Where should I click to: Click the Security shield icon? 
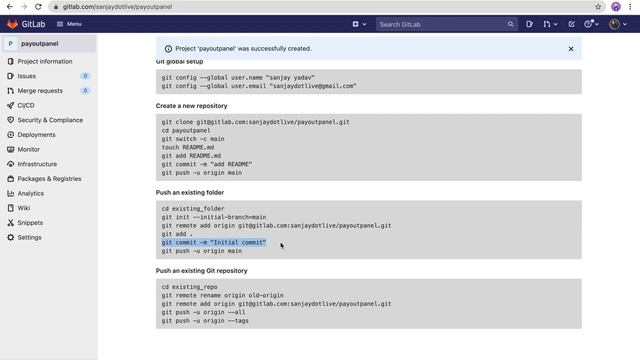pyautogui.click(x=11, y=120)
